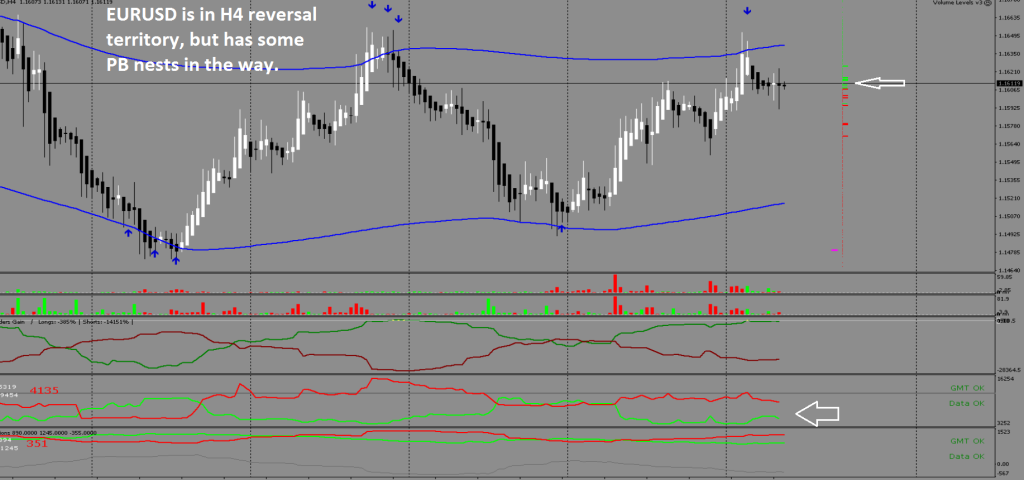Click the white arrow in the lower indicator panel
The width and height of the screenshot is (1024, 480).
818,413
